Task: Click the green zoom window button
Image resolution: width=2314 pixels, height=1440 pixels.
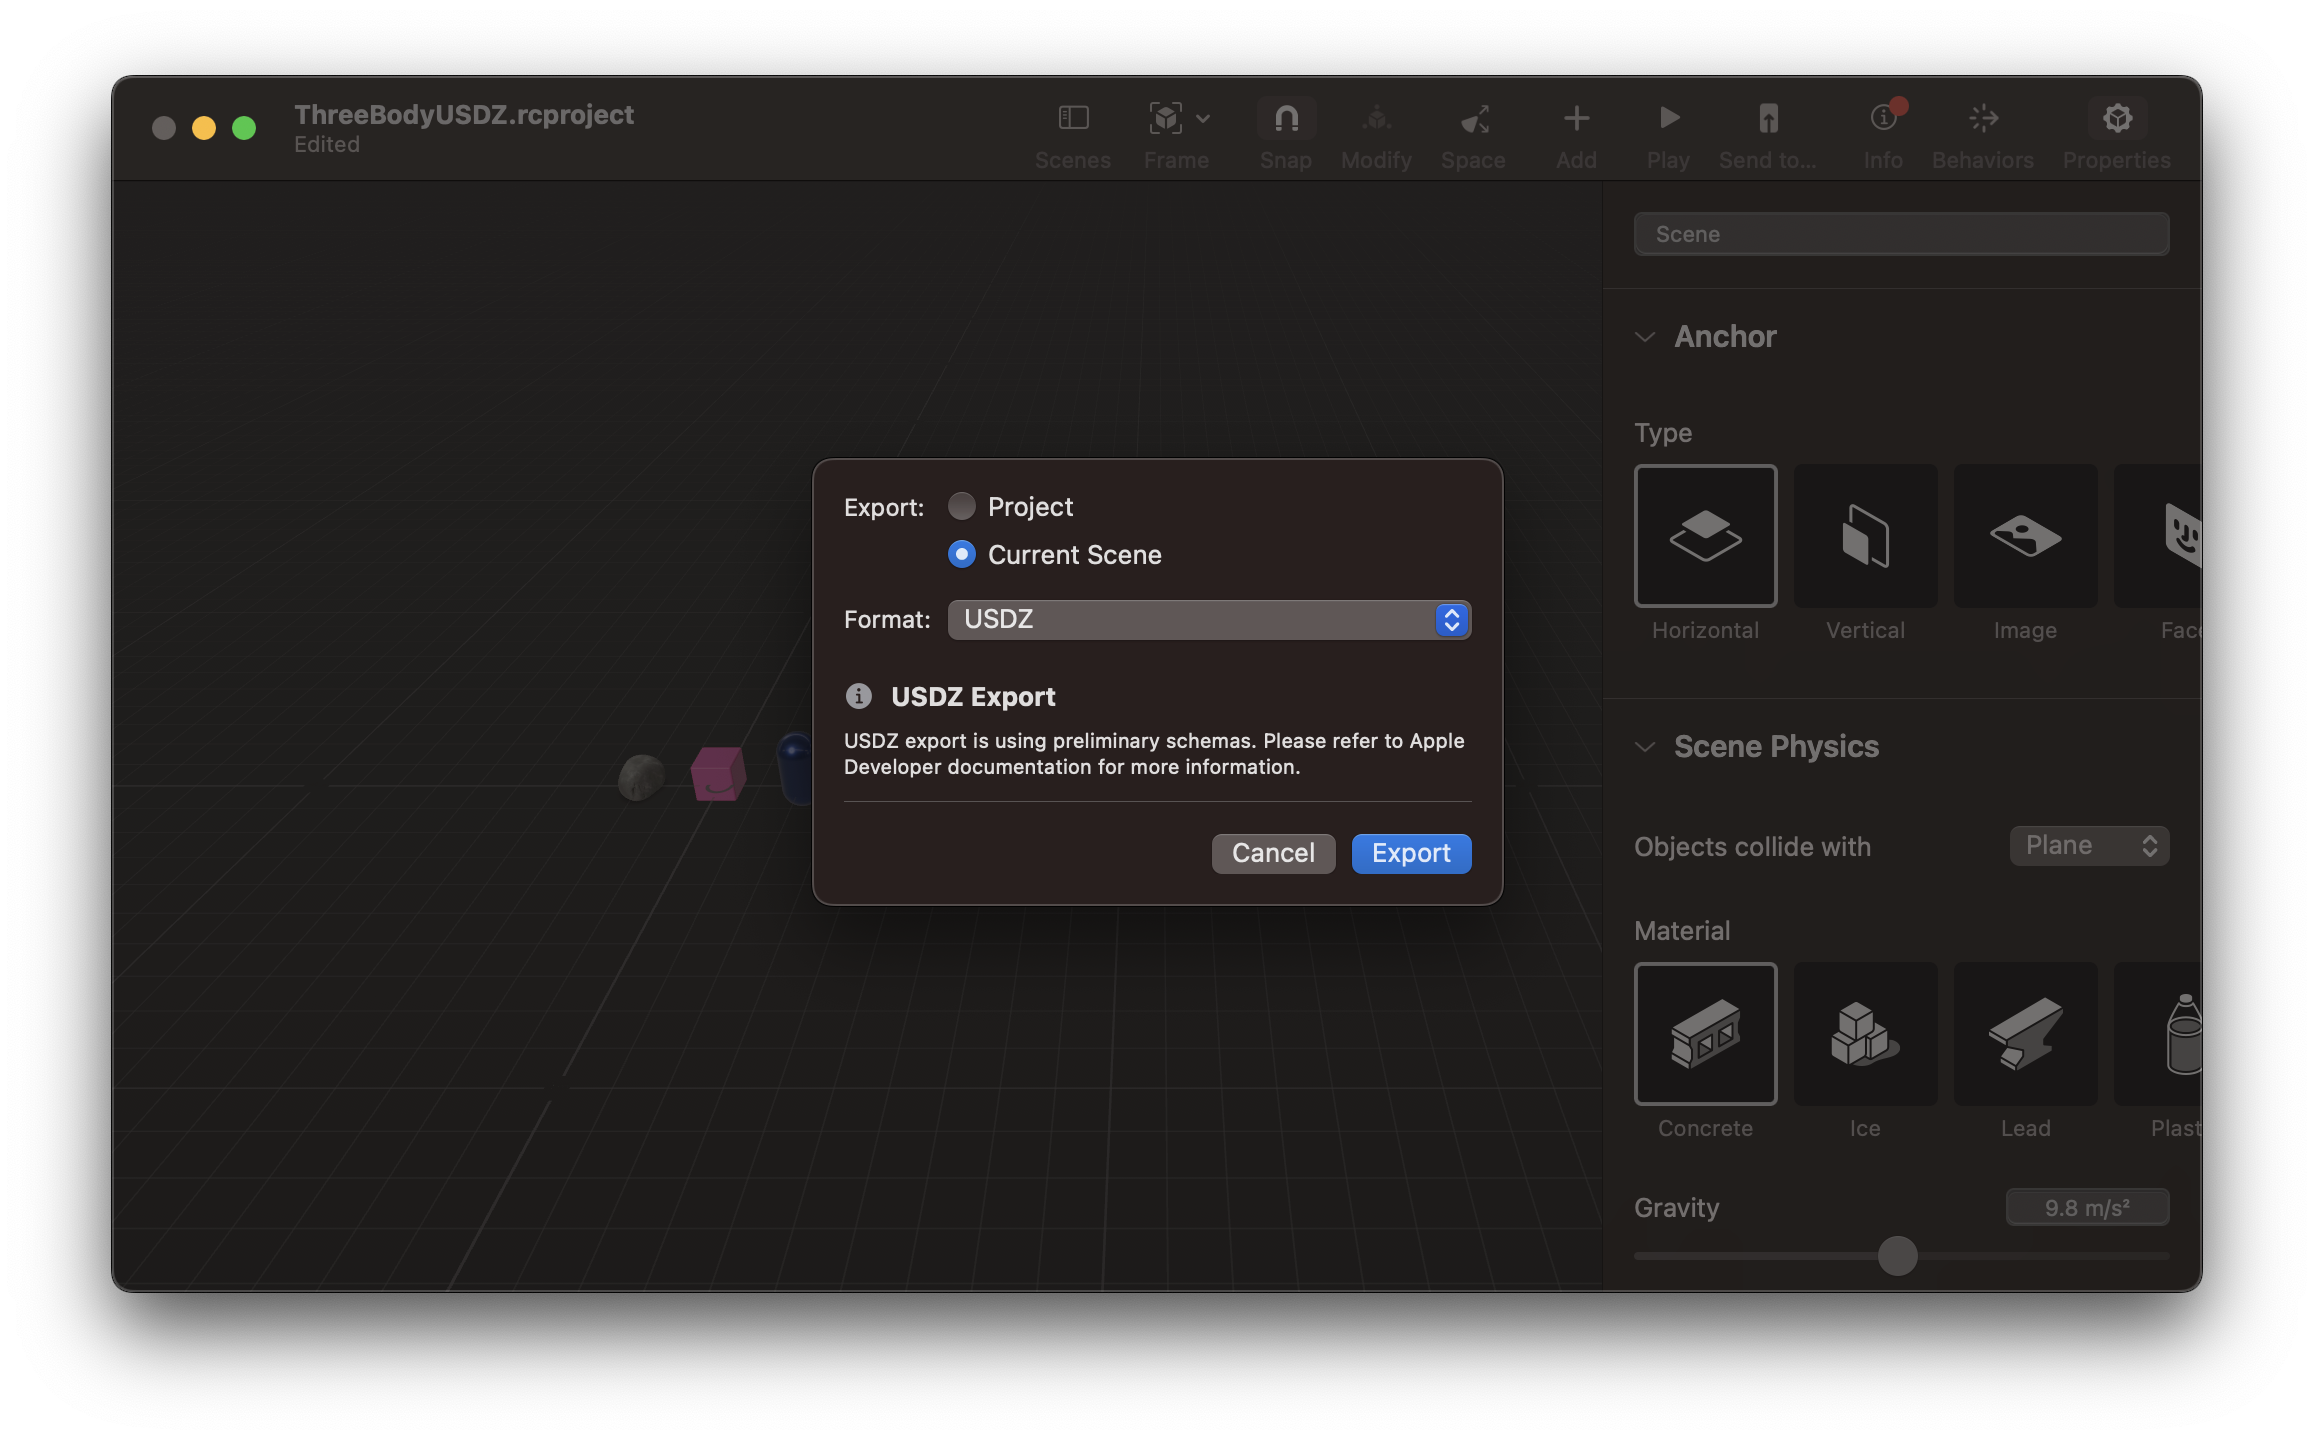Action: click(244, 128)
